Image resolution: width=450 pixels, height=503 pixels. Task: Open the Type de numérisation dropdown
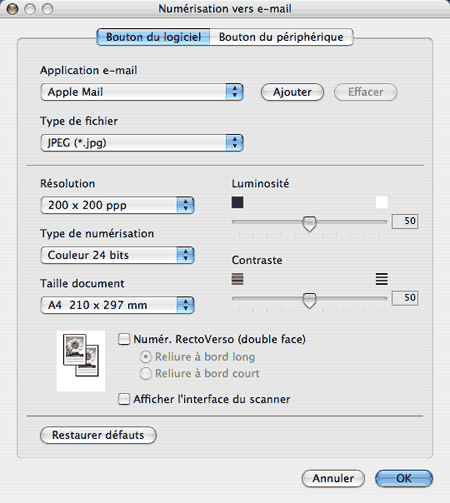coord(117,255)
